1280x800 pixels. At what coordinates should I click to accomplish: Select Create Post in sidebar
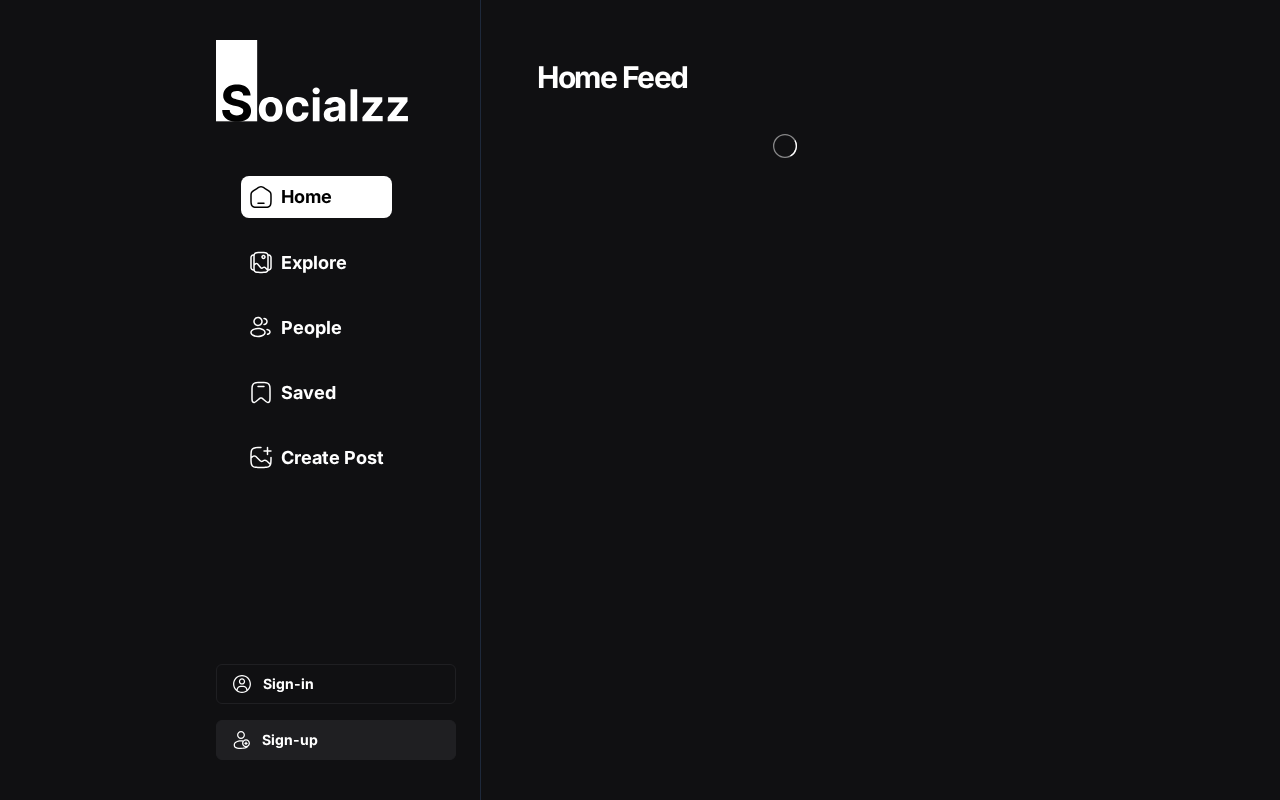(x=316, y=457)
